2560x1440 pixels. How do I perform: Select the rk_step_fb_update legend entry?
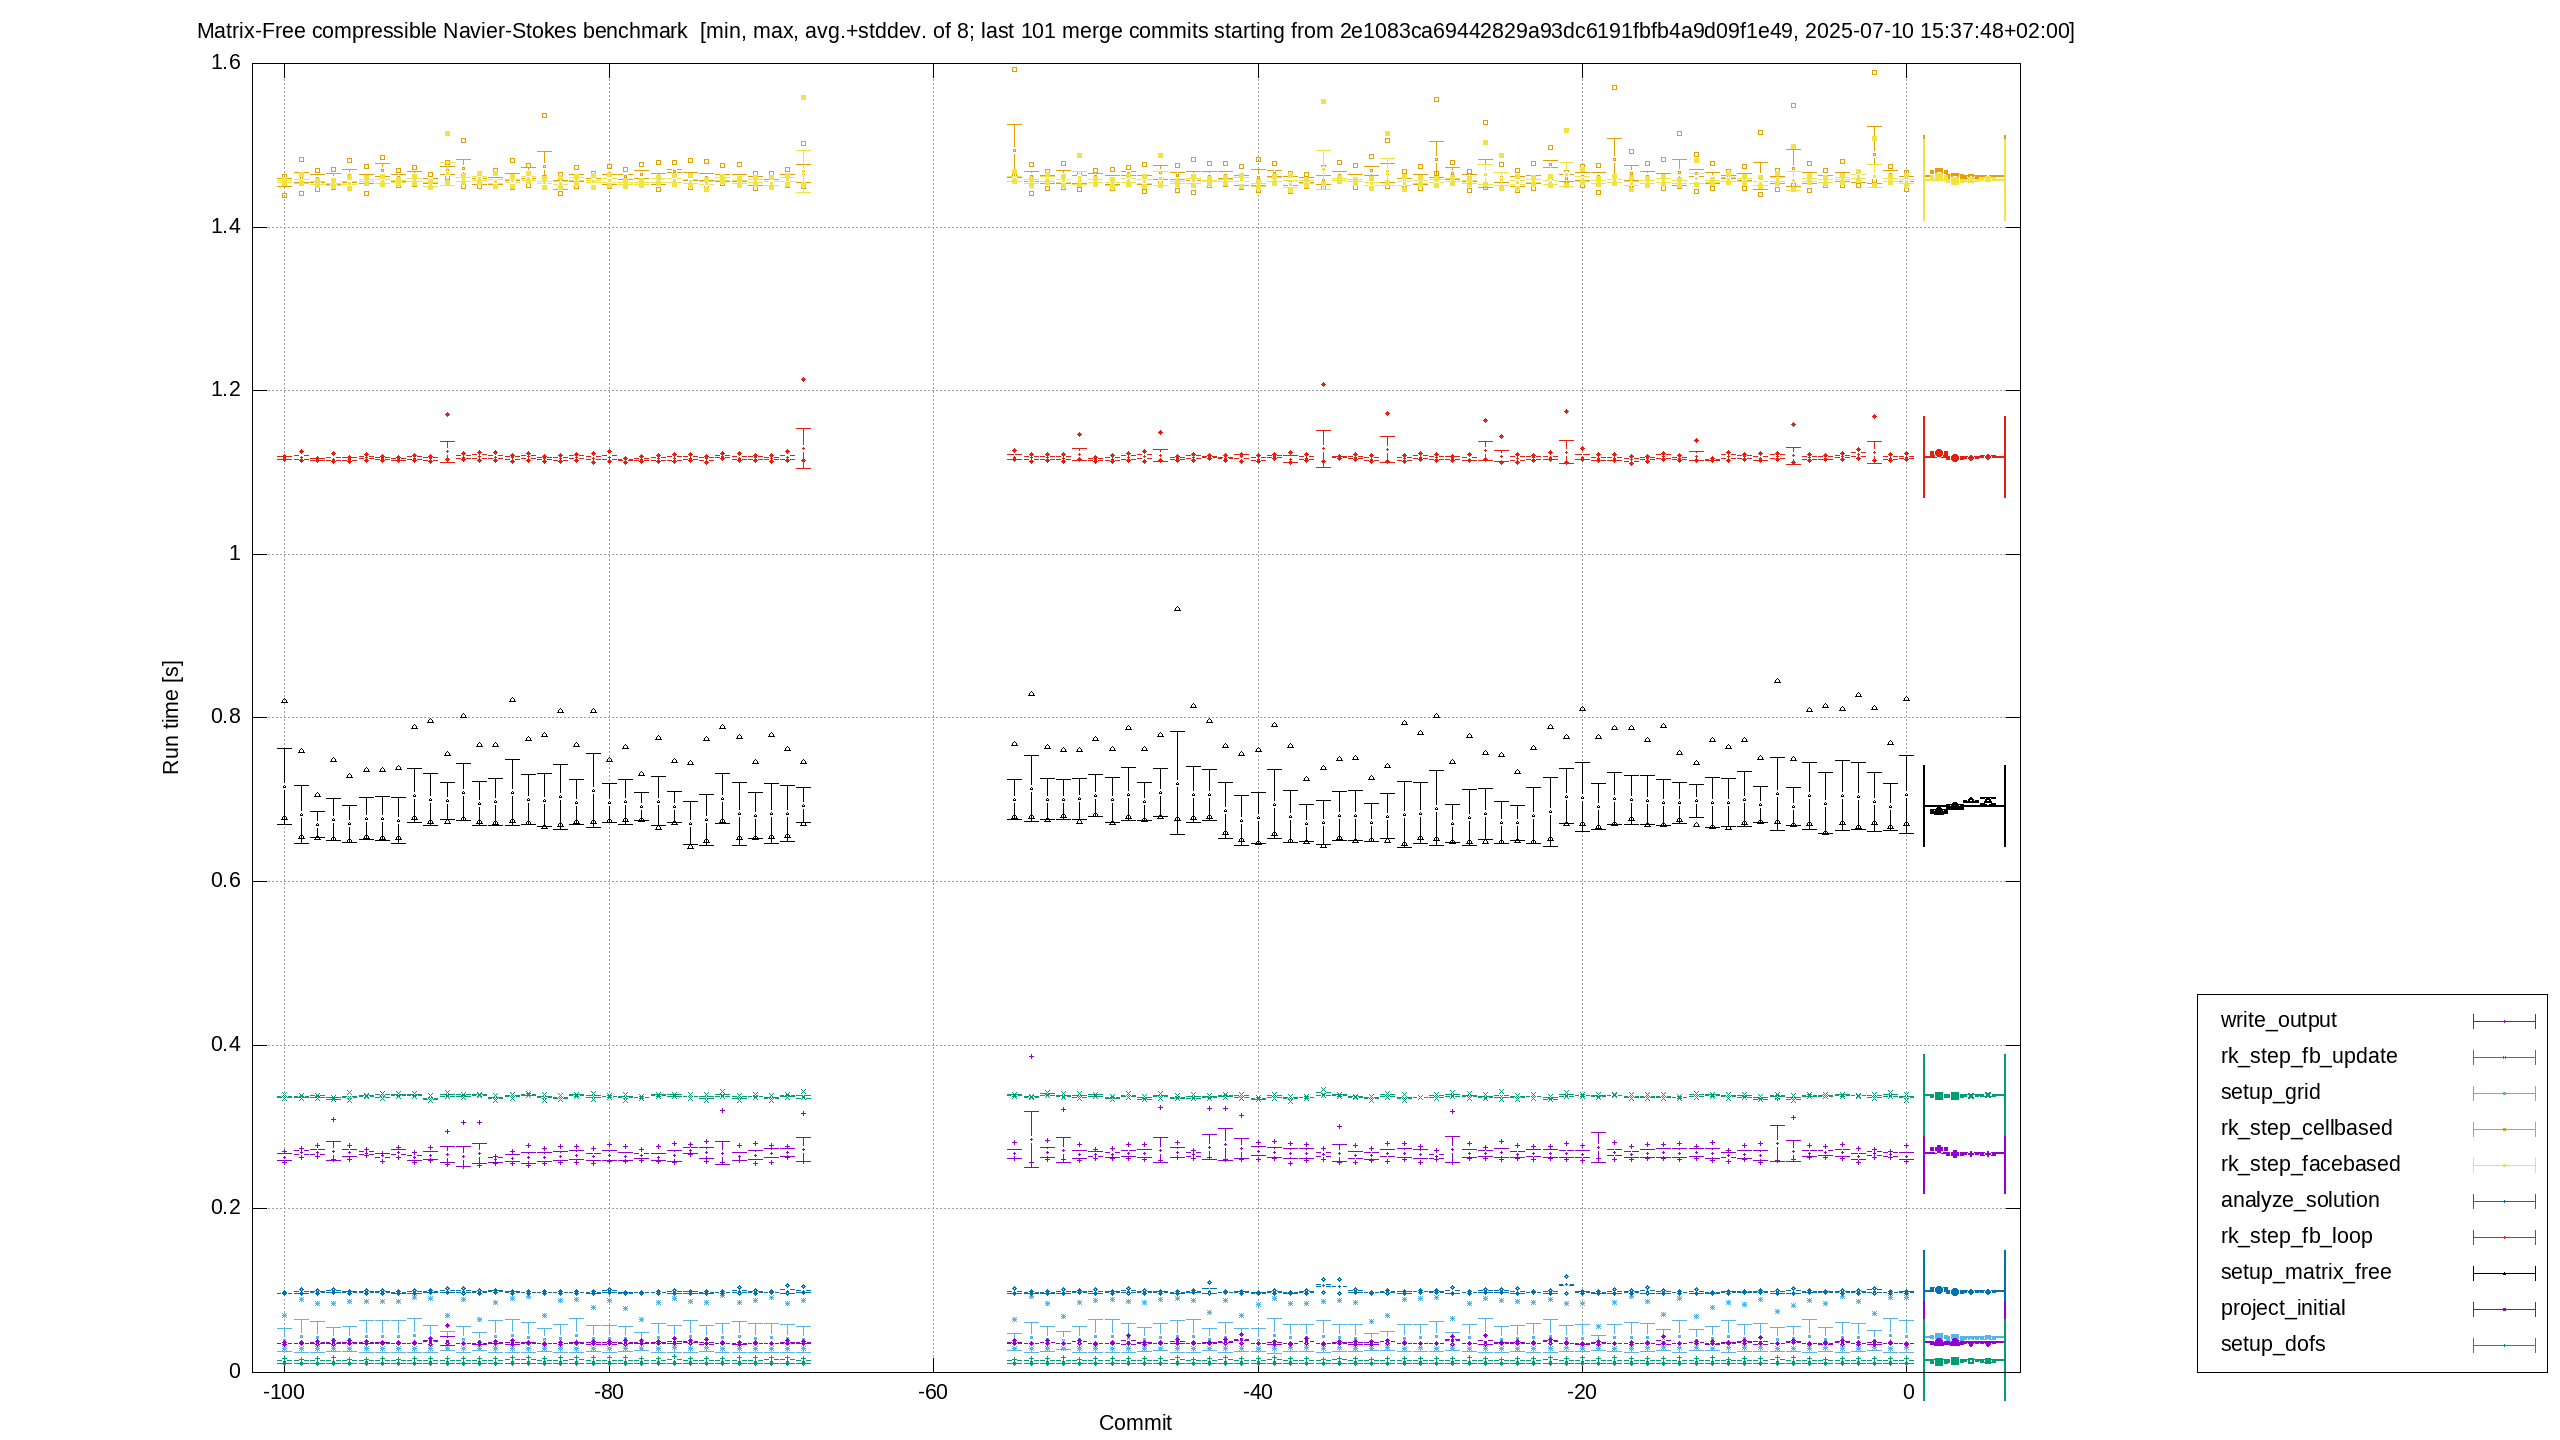tap(2308, 1056)
